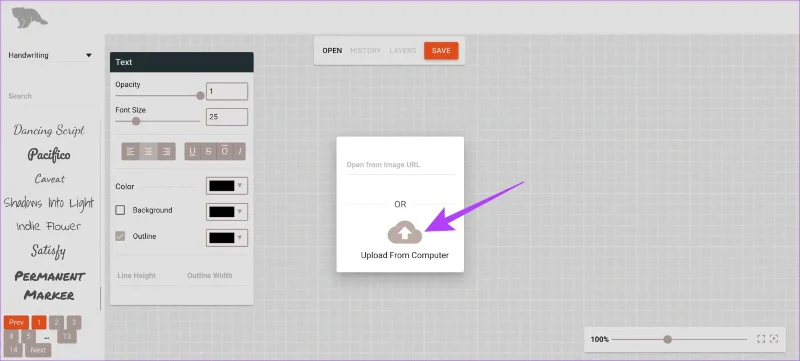Toggle overline text formatting
Screen dimensions: 800x361
tap(224, 151)
